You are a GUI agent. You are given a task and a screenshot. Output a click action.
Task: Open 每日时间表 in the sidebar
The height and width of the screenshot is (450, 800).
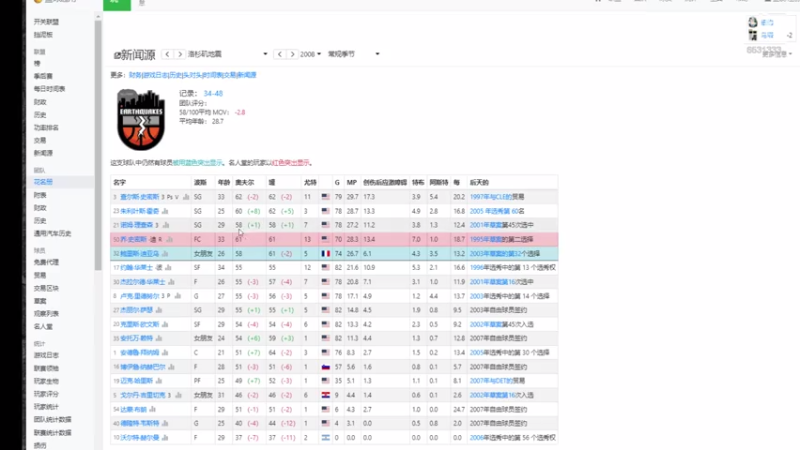[x=49, y=89]
